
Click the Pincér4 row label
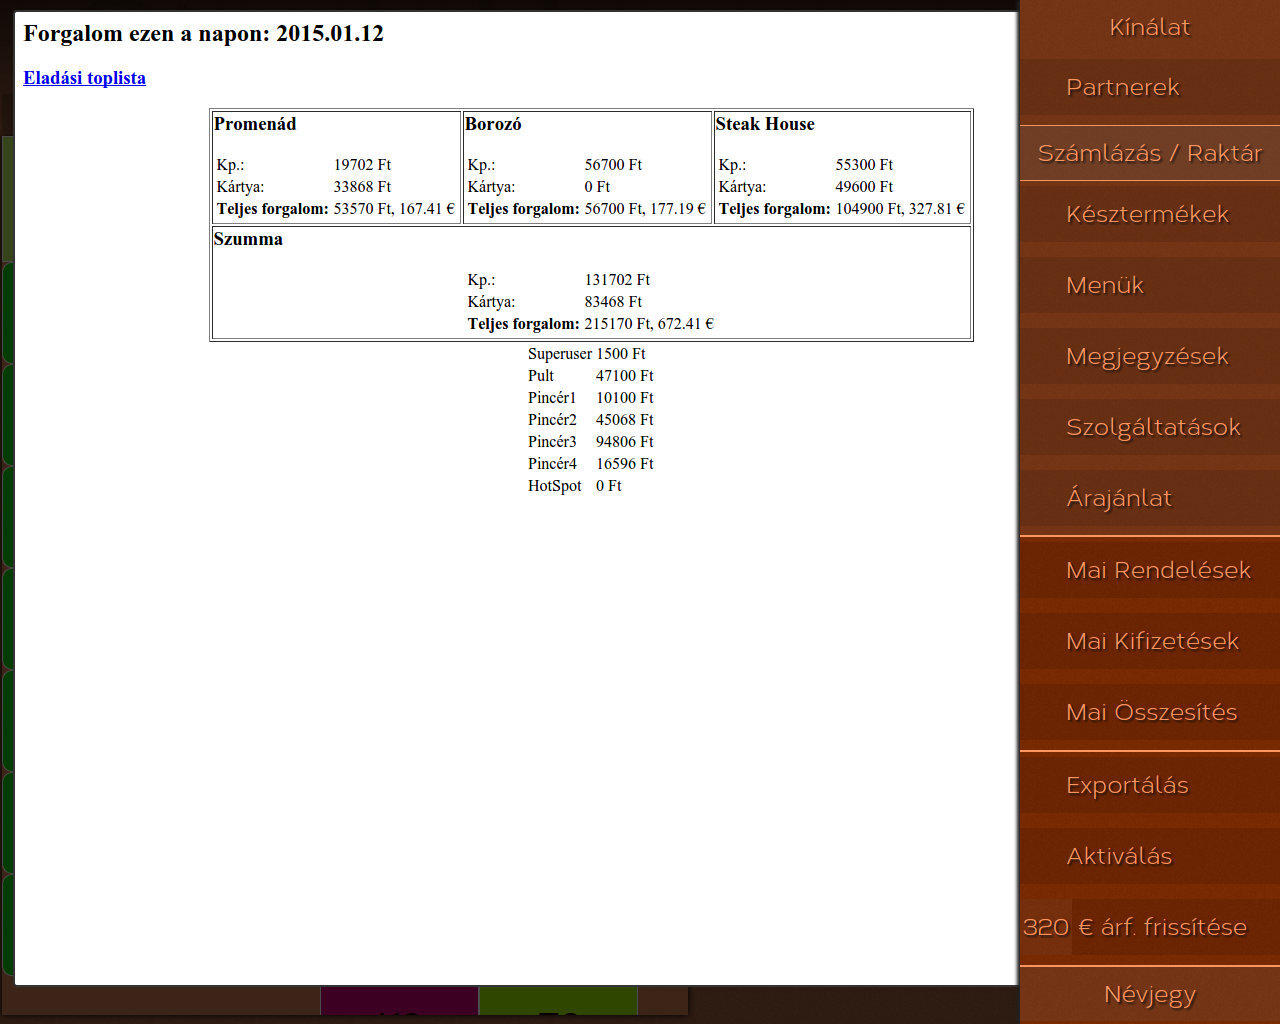[x=552, y=464]
